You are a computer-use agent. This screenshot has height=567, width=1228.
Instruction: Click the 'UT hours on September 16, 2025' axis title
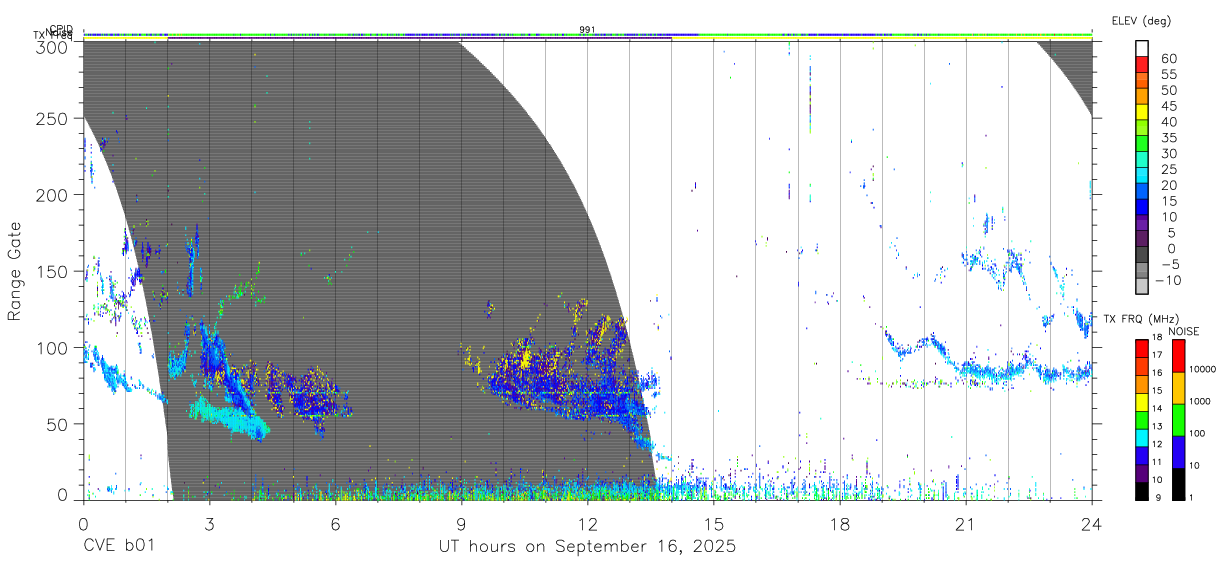coord(588,547)
